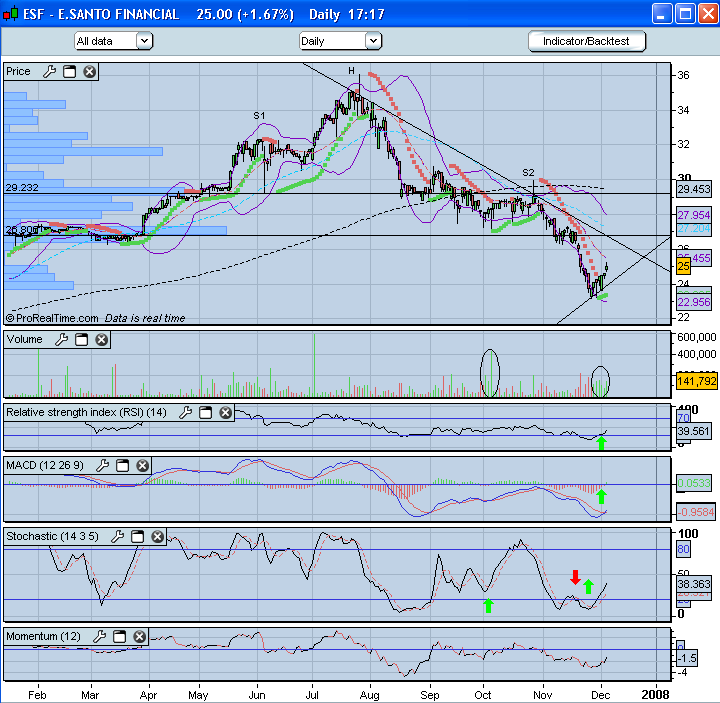Click the Momentum (12) label
Viewport: 720px width, 703px height.
43,636
